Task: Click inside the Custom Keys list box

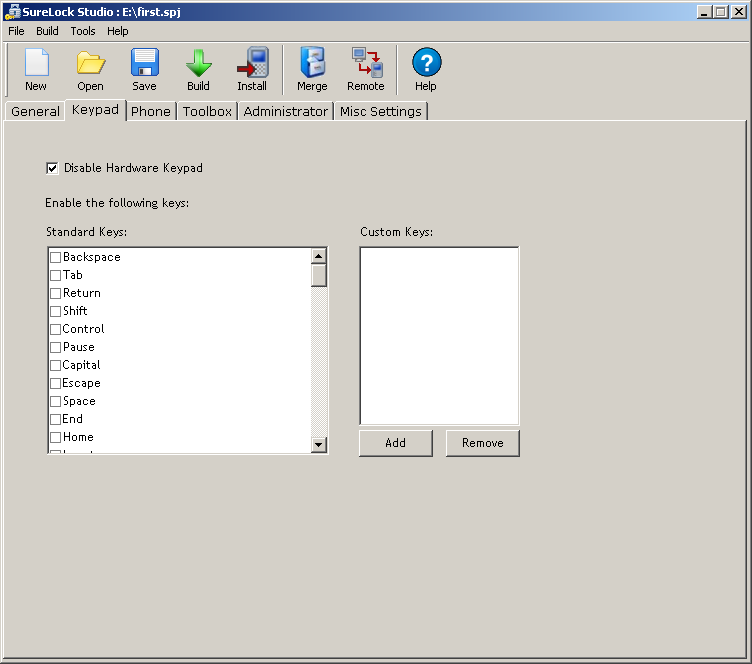Action: (x=439, y=336)
